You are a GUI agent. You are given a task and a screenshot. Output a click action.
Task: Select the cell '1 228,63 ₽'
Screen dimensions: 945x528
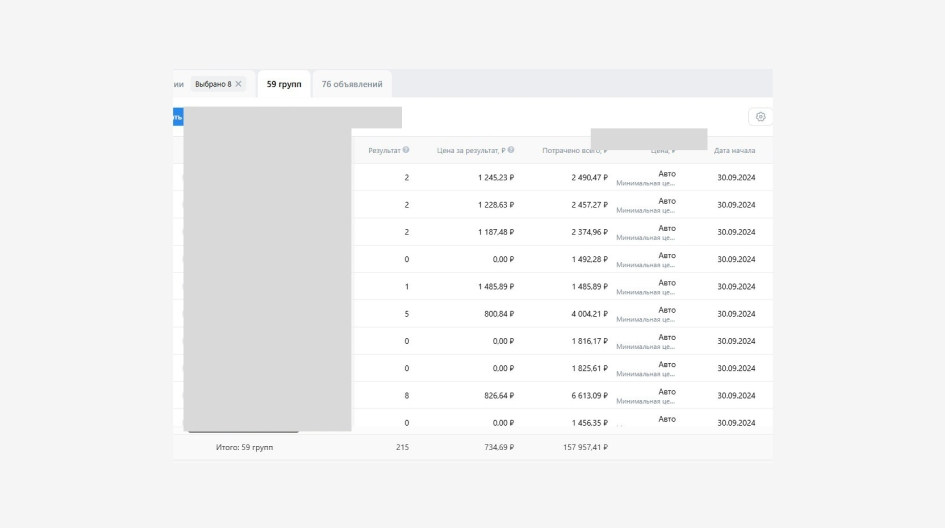pos(496,205)
